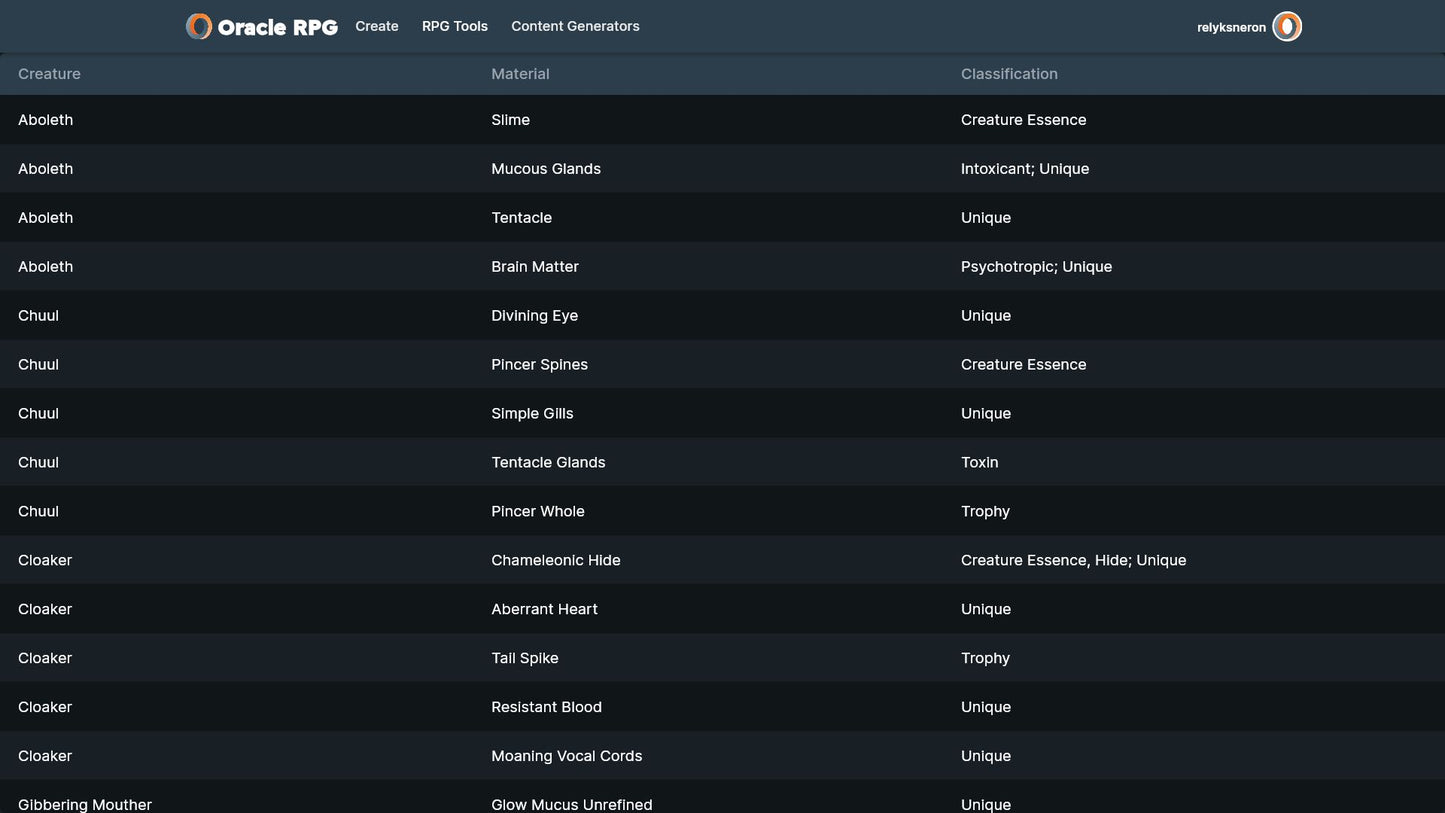Viewport: 1445px width, 813px height.
Task: Click the Gibbering Mouther creature cell
Action: [x=85, y=804]
